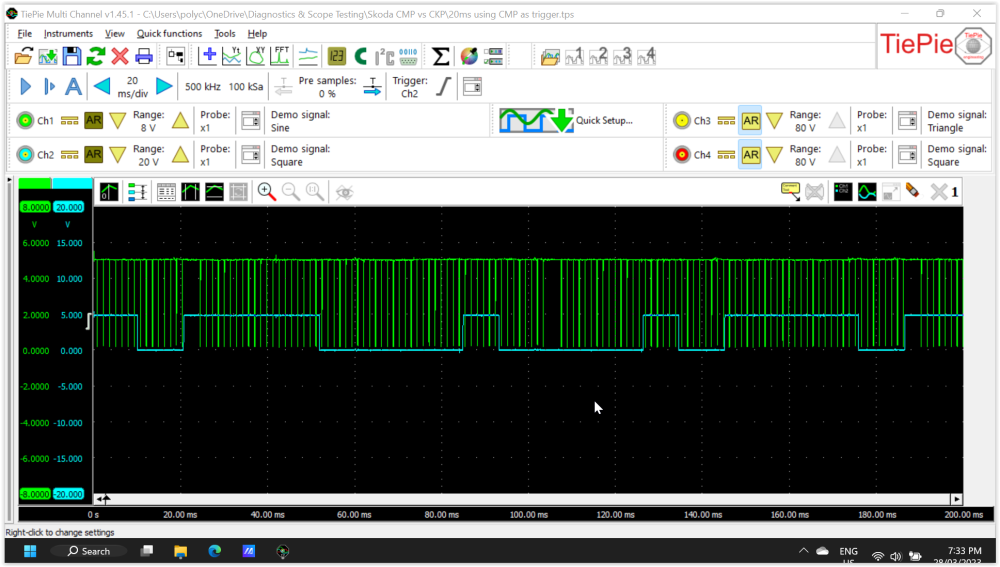Toggle Ch3 auto ranging AR button
Image resolution: width=1000 pixels, height=567 pixels.
point(751,121)
